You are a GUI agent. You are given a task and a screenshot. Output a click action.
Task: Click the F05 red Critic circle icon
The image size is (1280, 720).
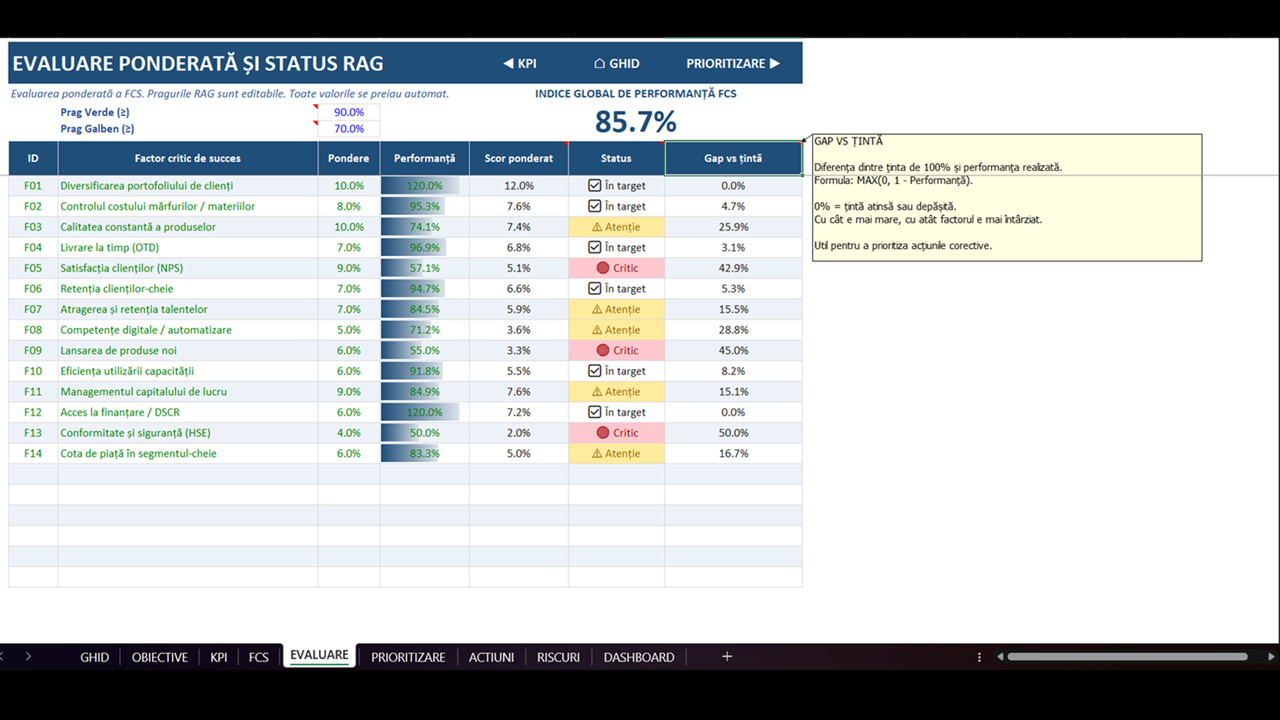point(602,268)
